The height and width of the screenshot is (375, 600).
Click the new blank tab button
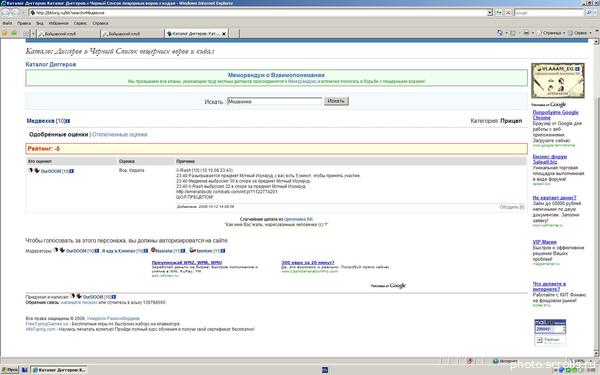pyautogui.click(x=235, y=34)
